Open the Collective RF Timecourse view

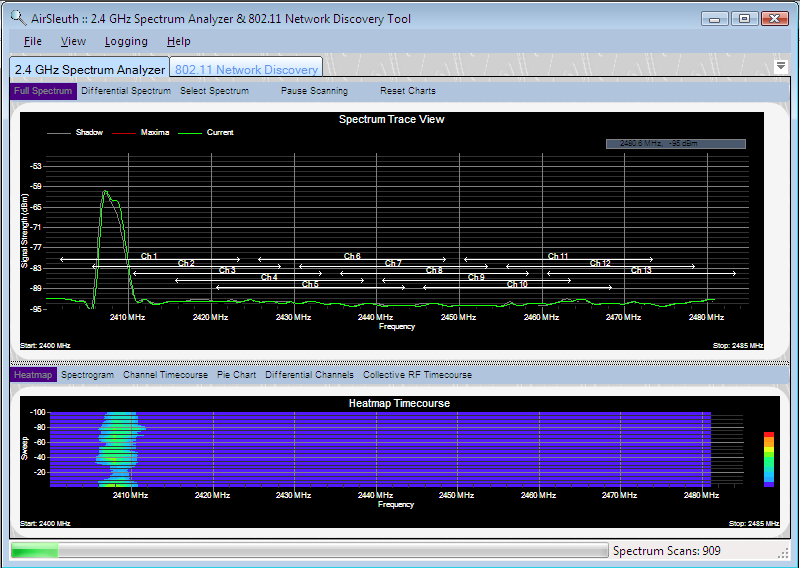click(417, 375)
